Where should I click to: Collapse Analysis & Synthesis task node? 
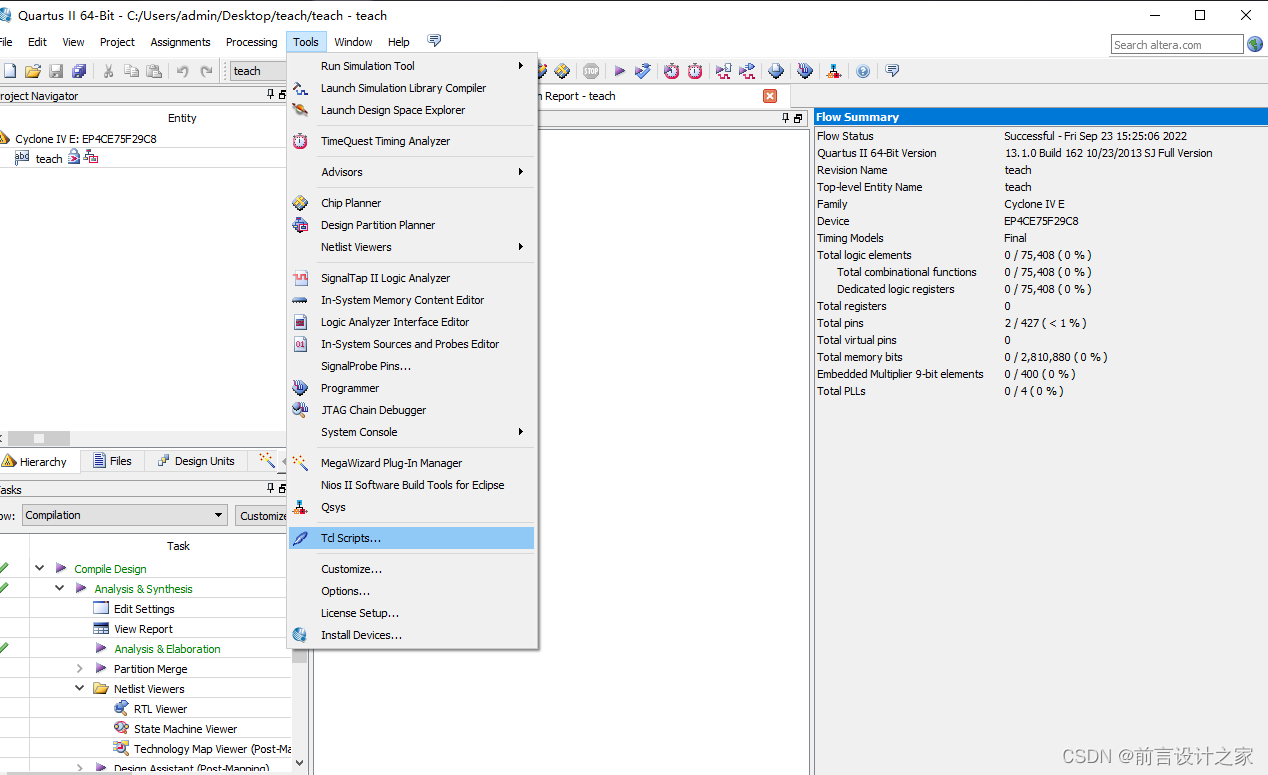60,588
